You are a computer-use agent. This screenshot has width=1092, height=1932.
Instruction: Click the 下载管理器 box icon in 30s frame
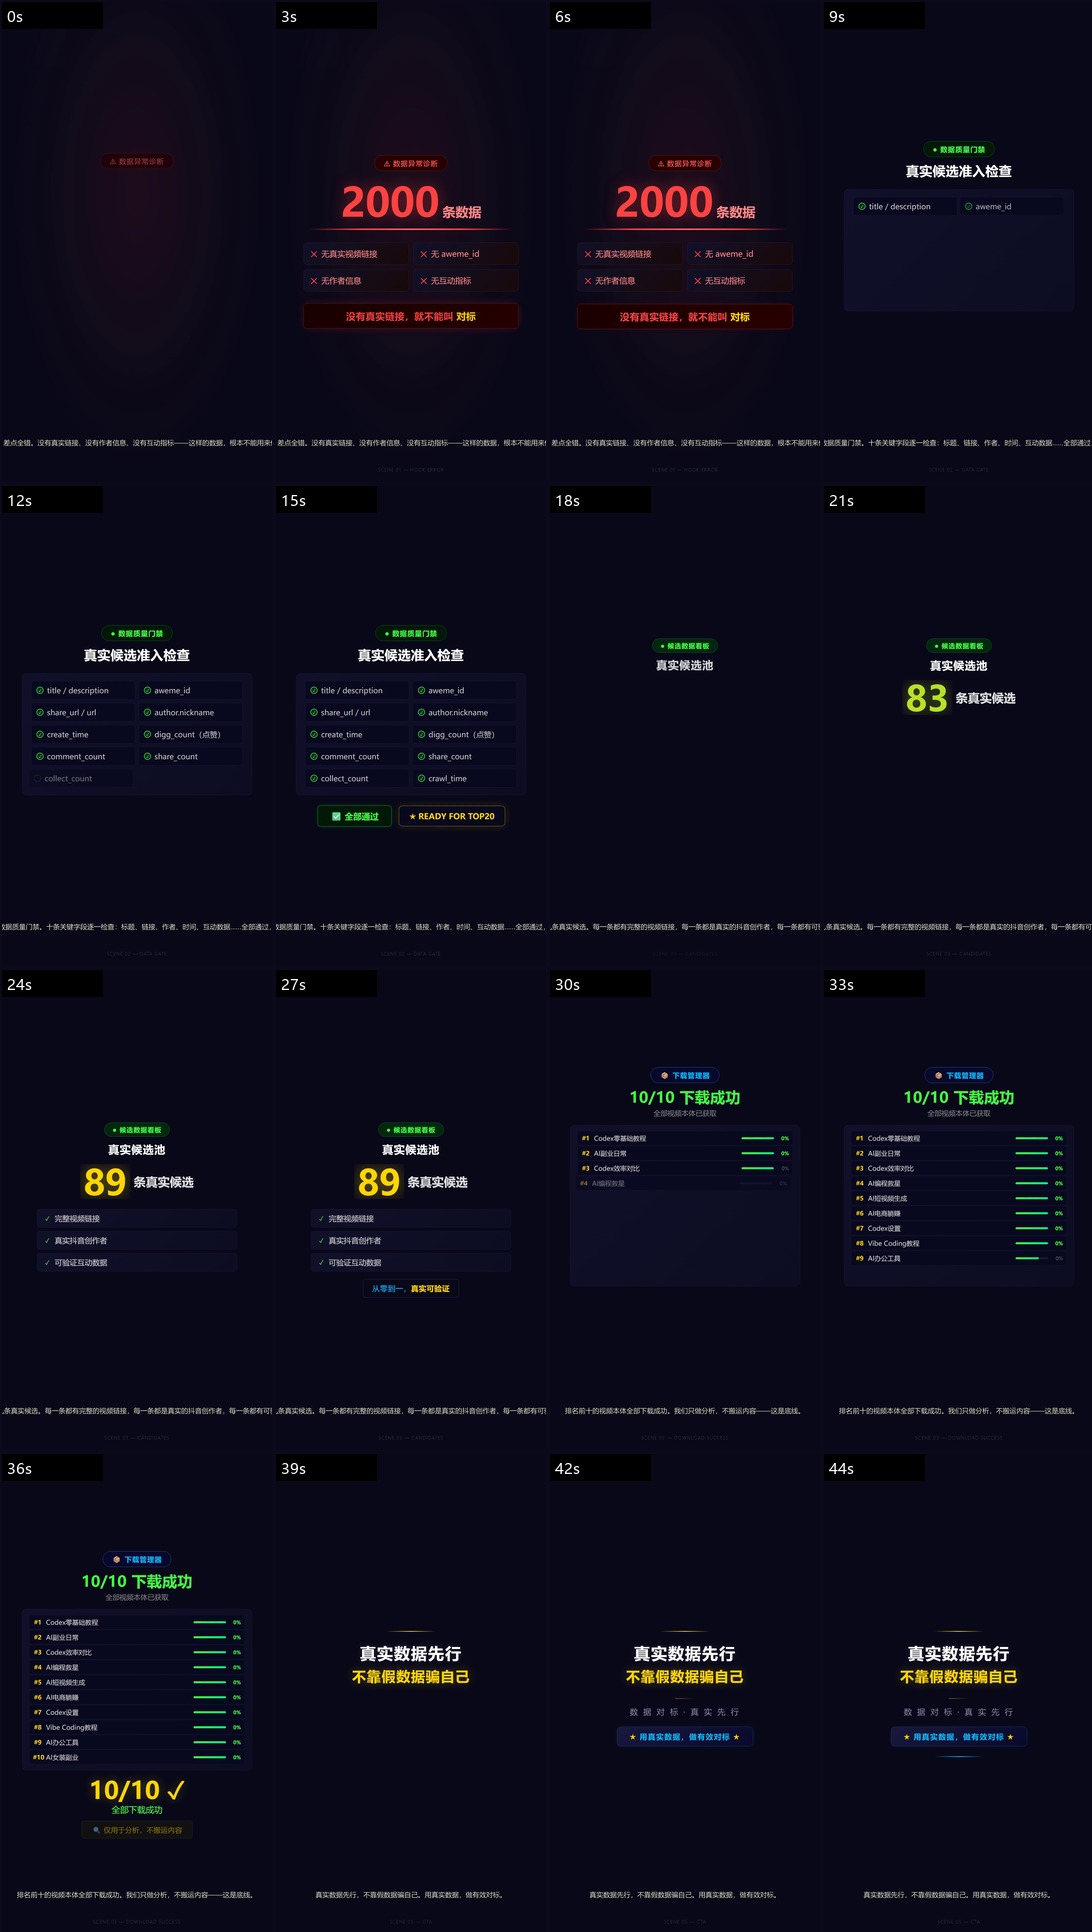(665, 1076)
